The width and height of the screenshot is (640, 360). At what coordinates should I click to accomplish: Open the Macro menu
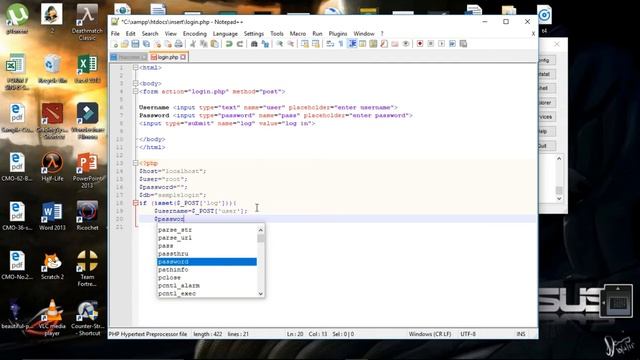[298, 33]
